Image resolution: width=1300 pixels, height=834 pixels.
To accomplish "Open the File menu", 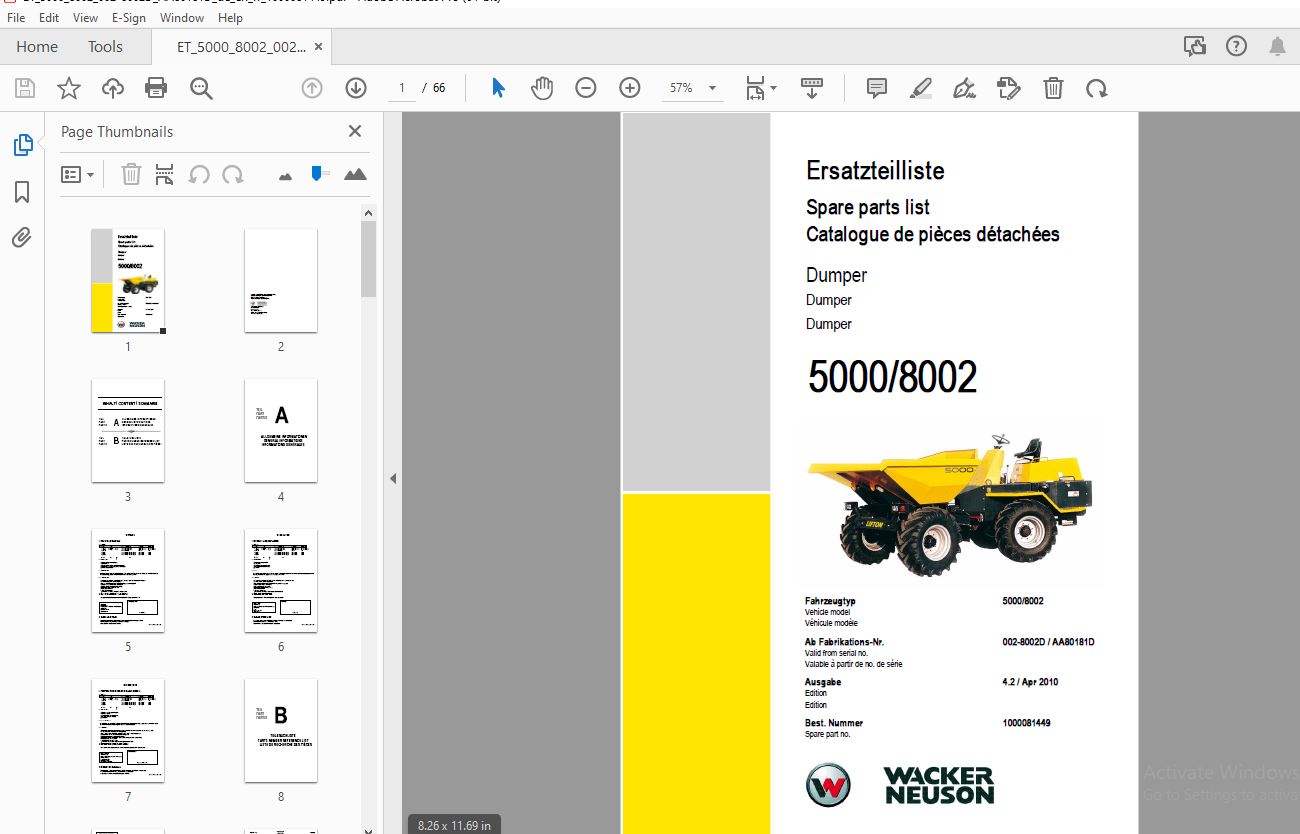I will (x=16, y=18).
